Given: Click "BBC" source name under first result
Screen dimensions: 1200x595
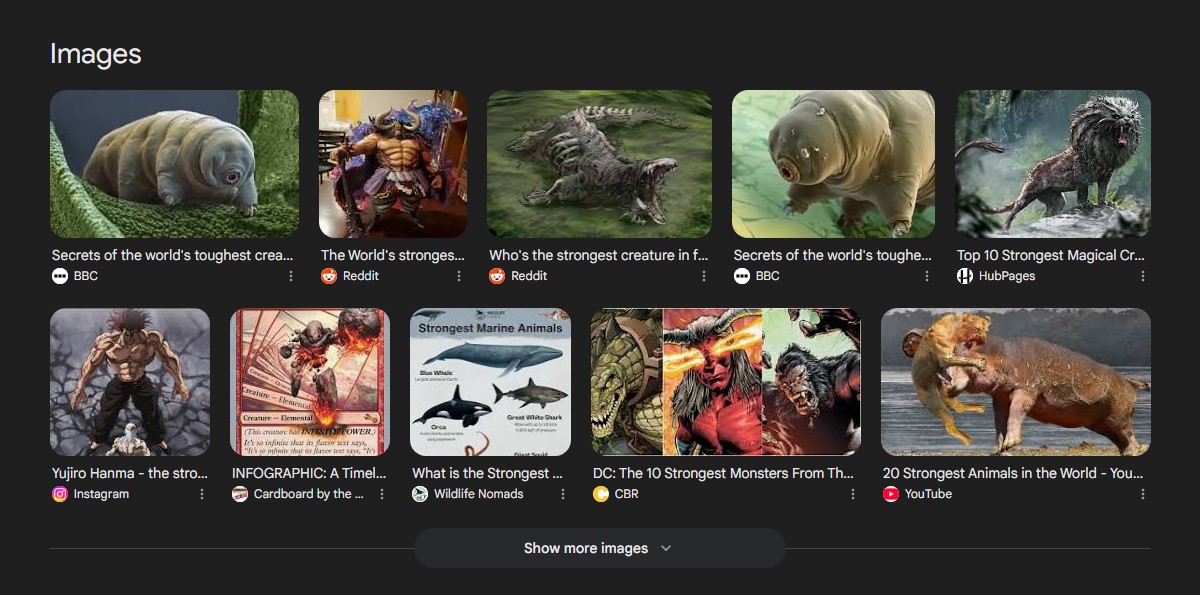Looking at the screenshot, I should click(86, 276).
